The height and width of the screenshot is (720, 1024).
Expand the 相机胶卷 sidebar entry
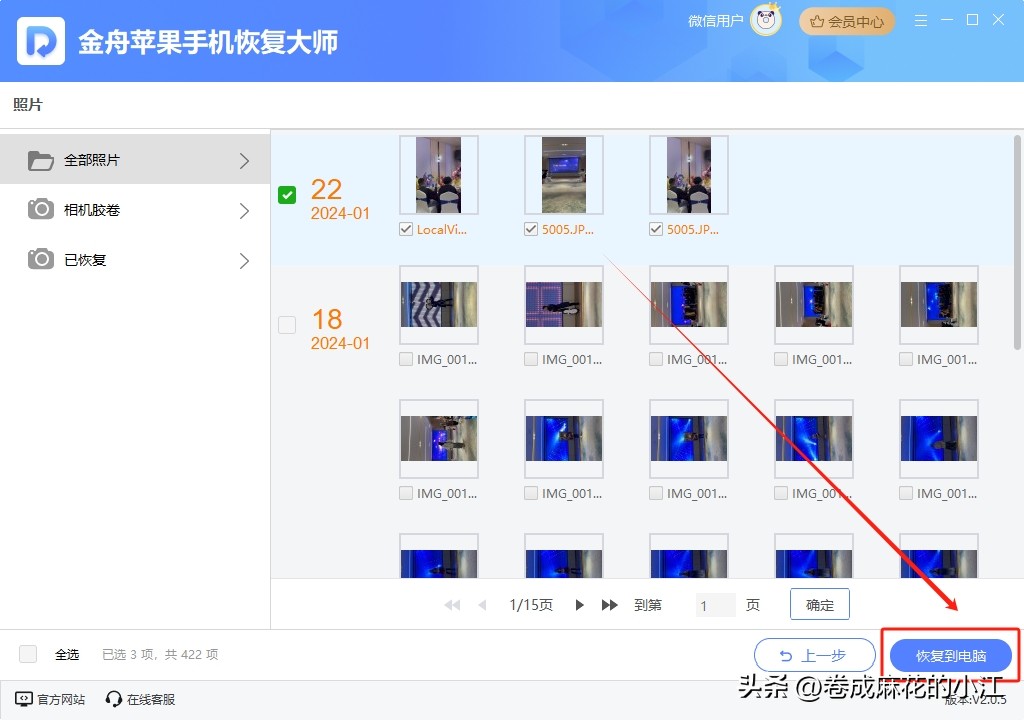(x=243, y=210)
